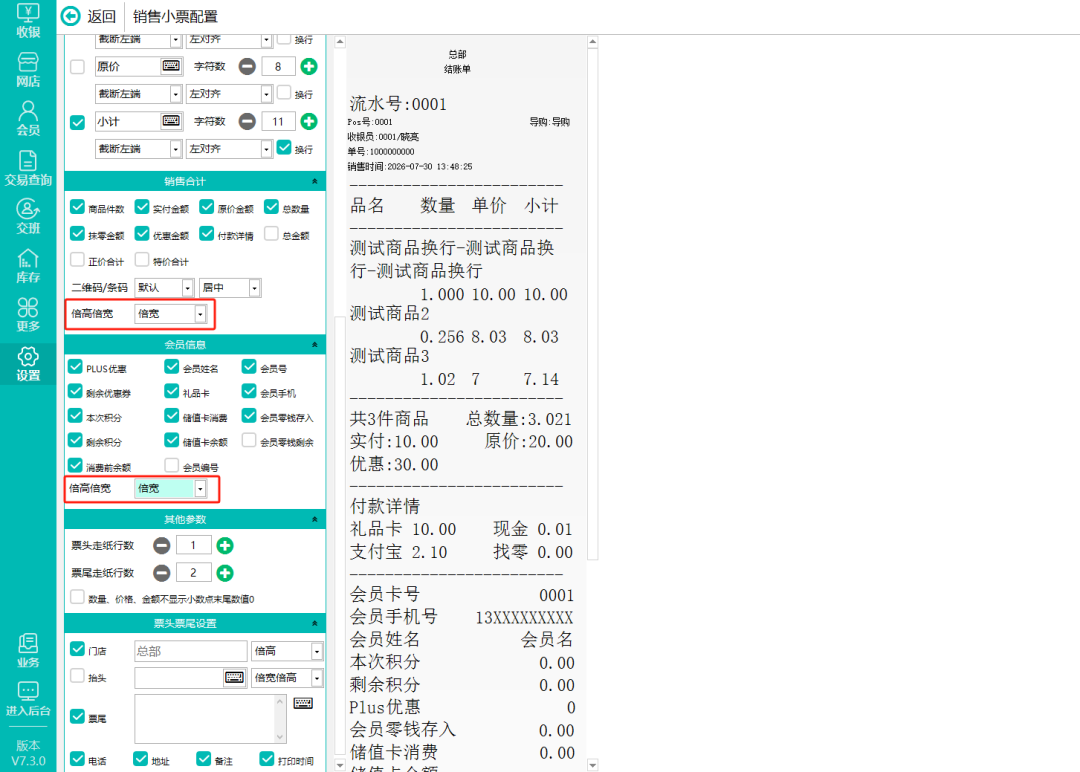Toggle PLUS优惠 checkbox
1080x772 pixels.
[75, 368]
